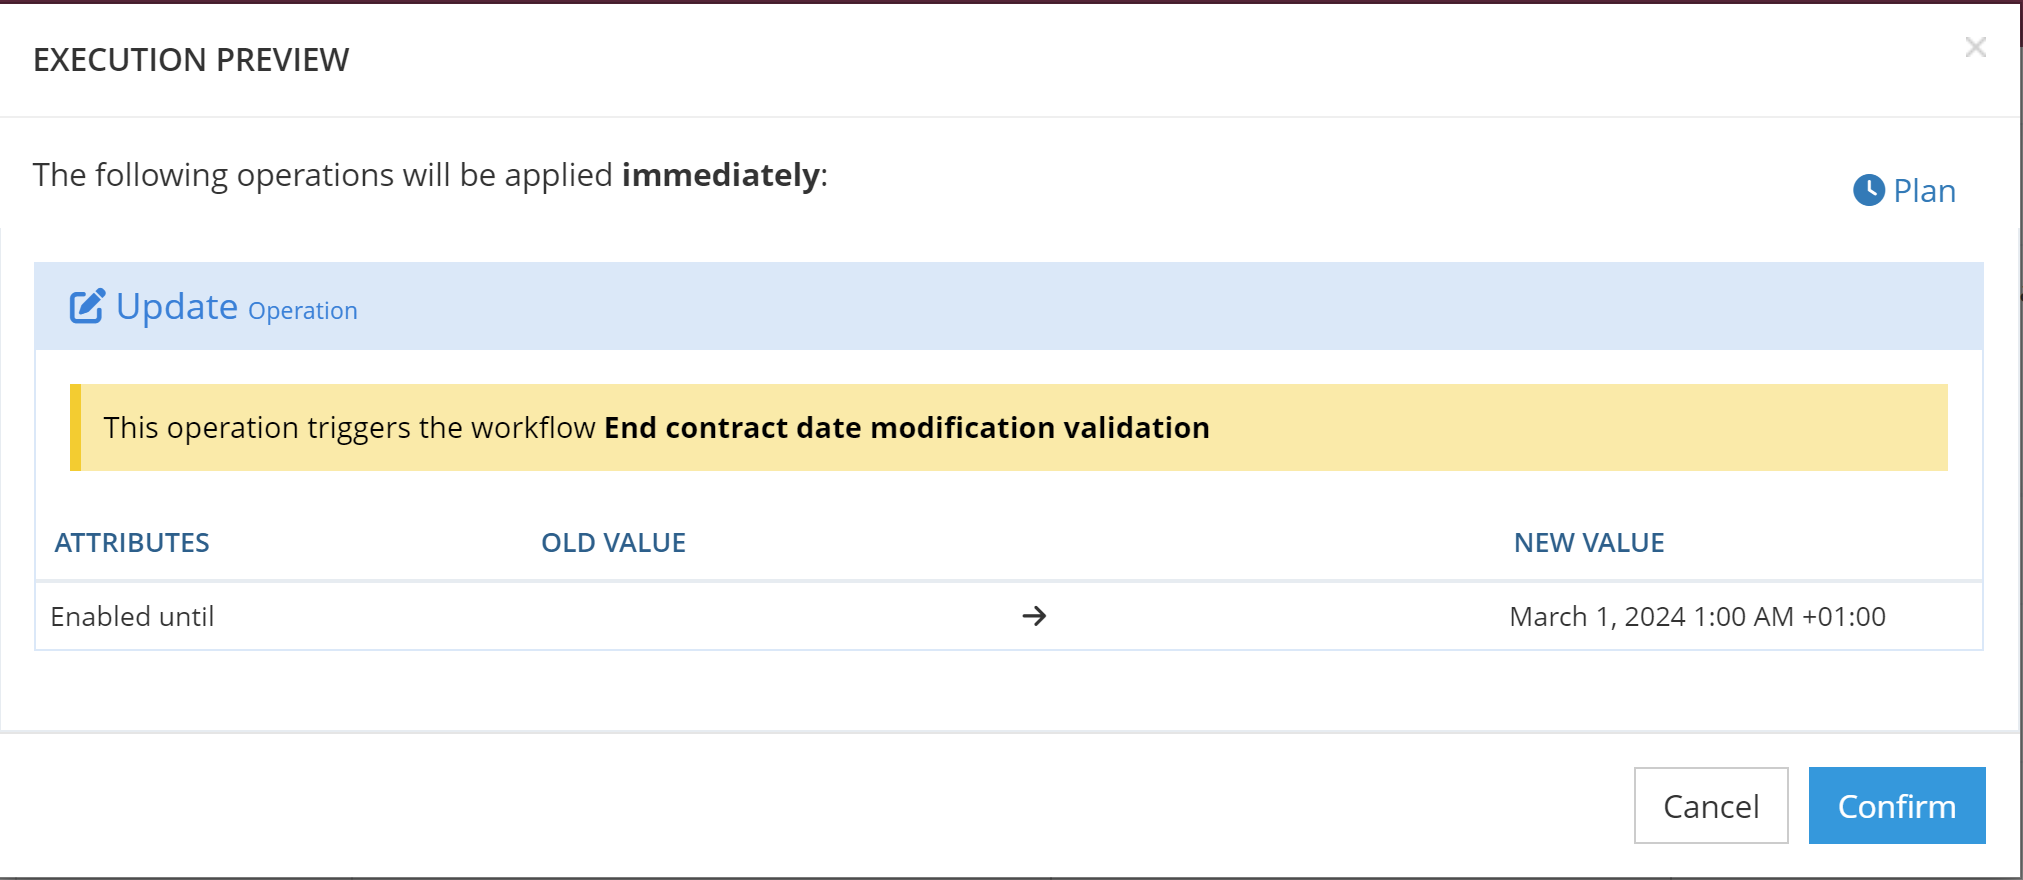Select the ATTRIBUTES column header
Screen dimensions: 2023x880
132,543
